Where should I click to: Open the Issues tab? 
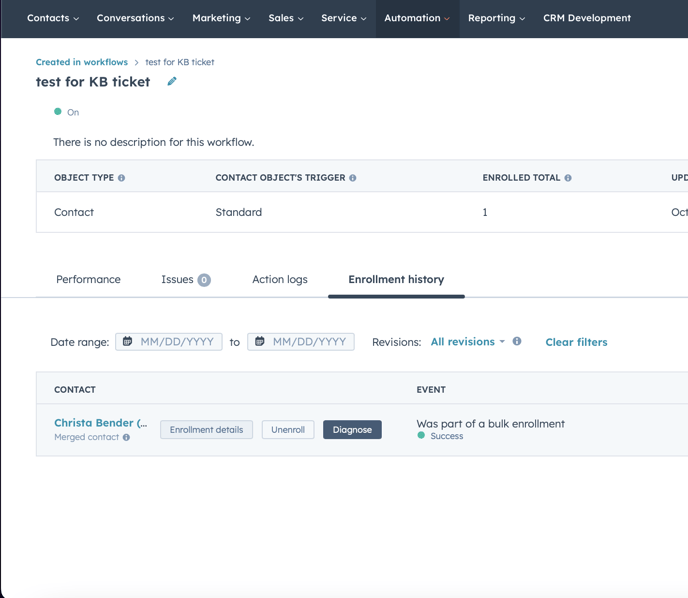[x=185, y=280]
